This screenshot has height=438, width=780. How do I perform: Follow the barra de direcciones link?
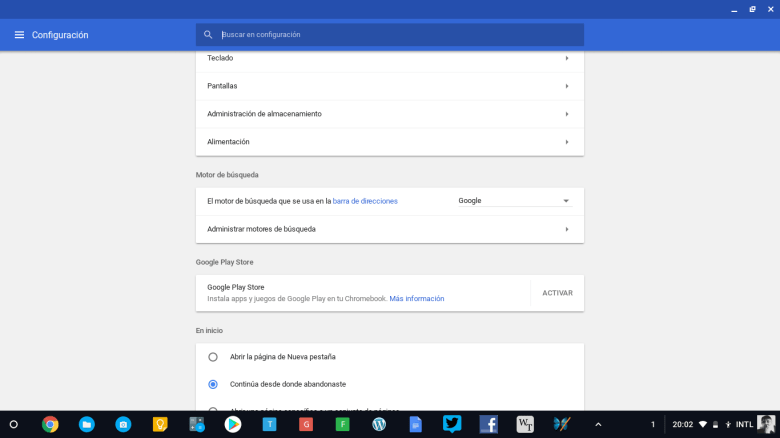click(x=365, y=201)
